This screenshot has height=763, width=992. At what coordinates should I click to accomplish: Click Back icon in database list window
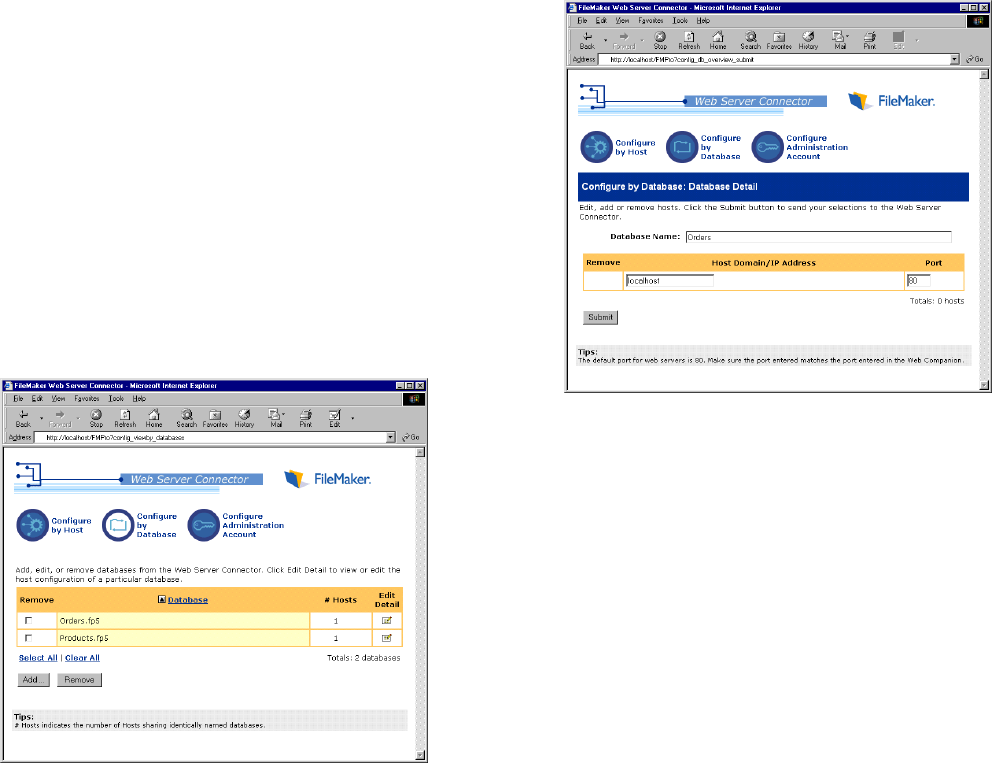coord(23,418)
